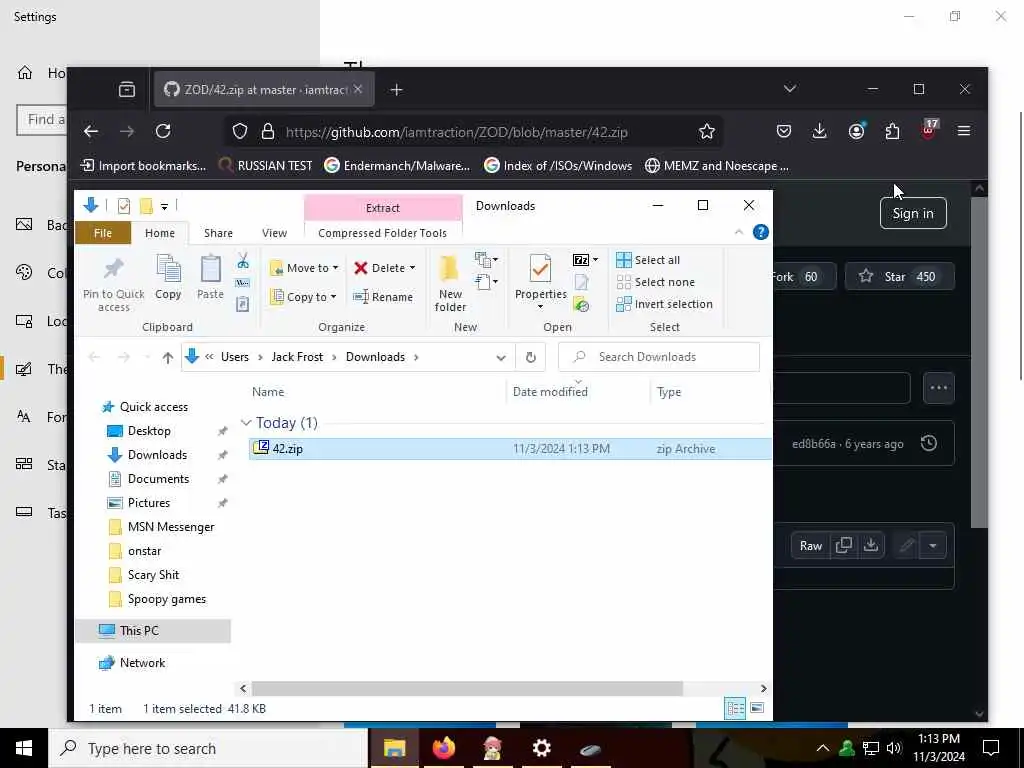Open Quick Access Toolbar customize dropdown

coord(165,206)
